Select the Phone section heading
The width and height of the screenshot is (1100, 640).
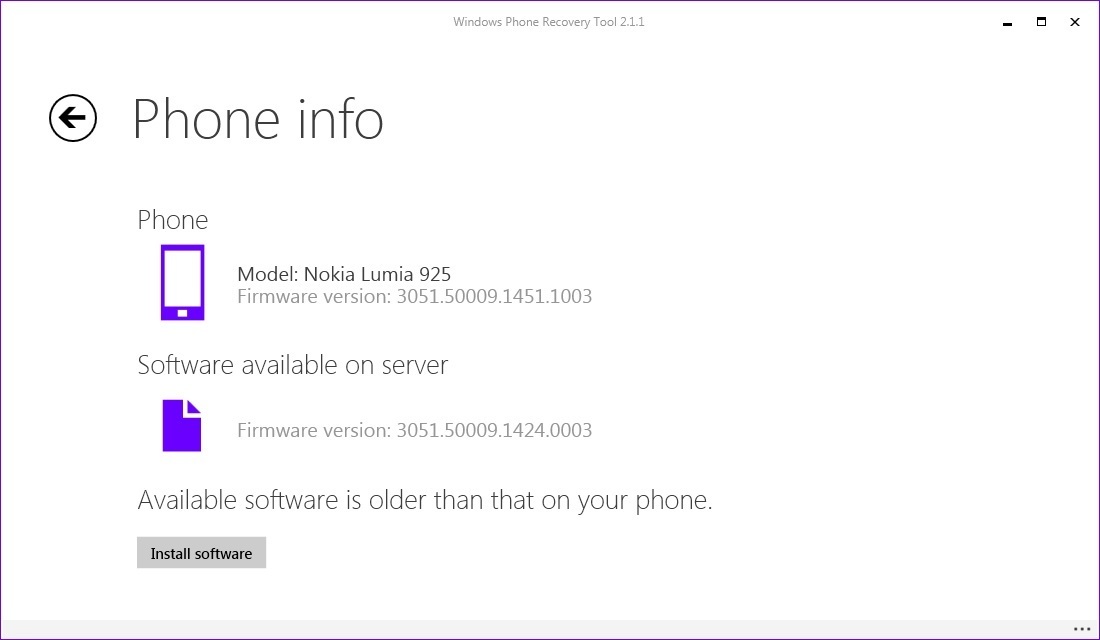(x=172, y=219)
